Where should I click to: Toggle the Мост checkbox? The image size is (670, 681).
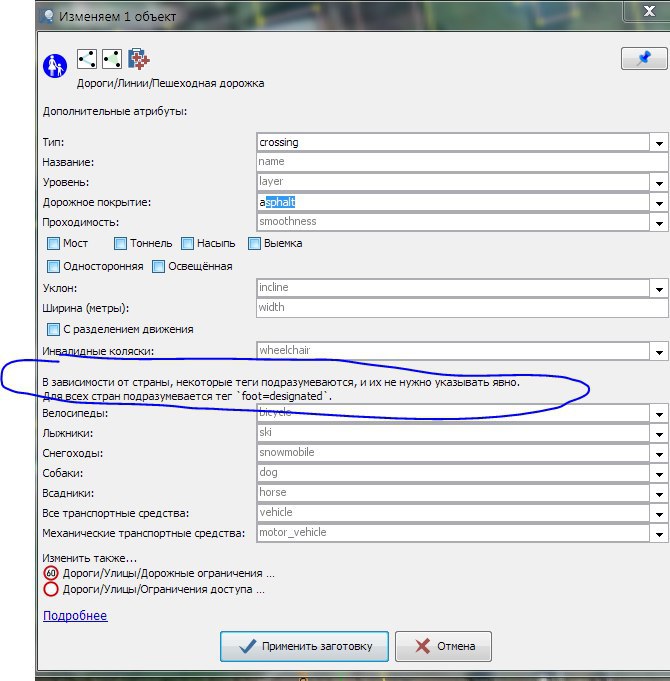(x=53, y=243)
